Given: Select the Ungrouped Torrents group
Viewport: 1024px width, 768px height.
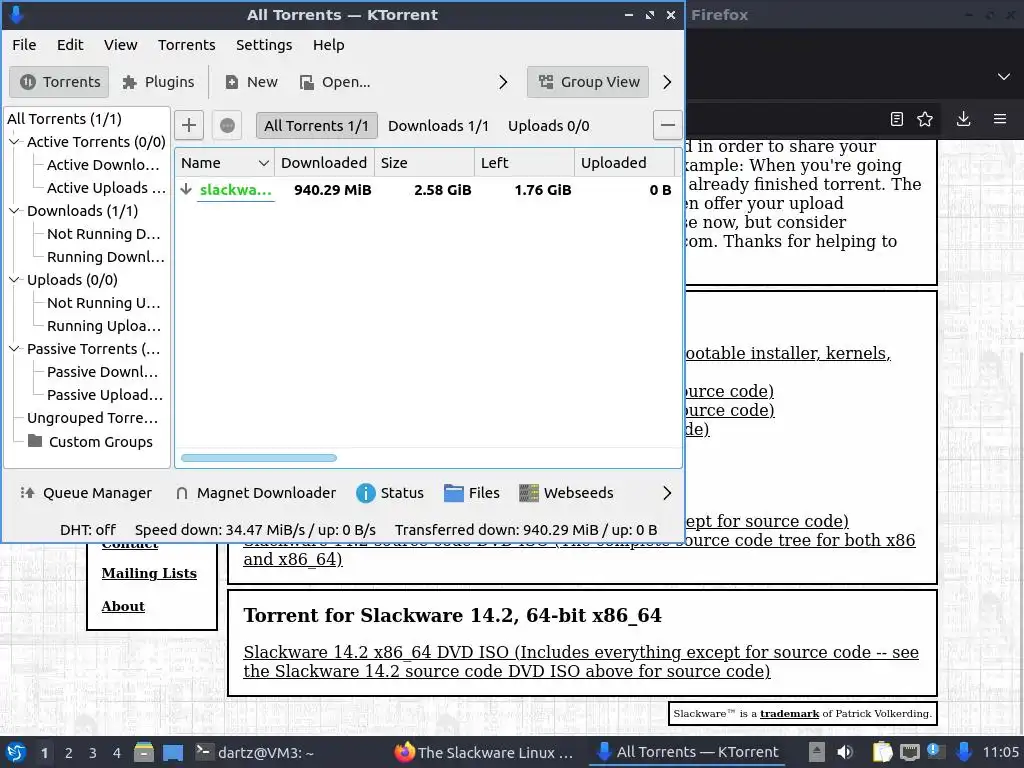Looking at the screenshot, I should click(x=92, y=417).
